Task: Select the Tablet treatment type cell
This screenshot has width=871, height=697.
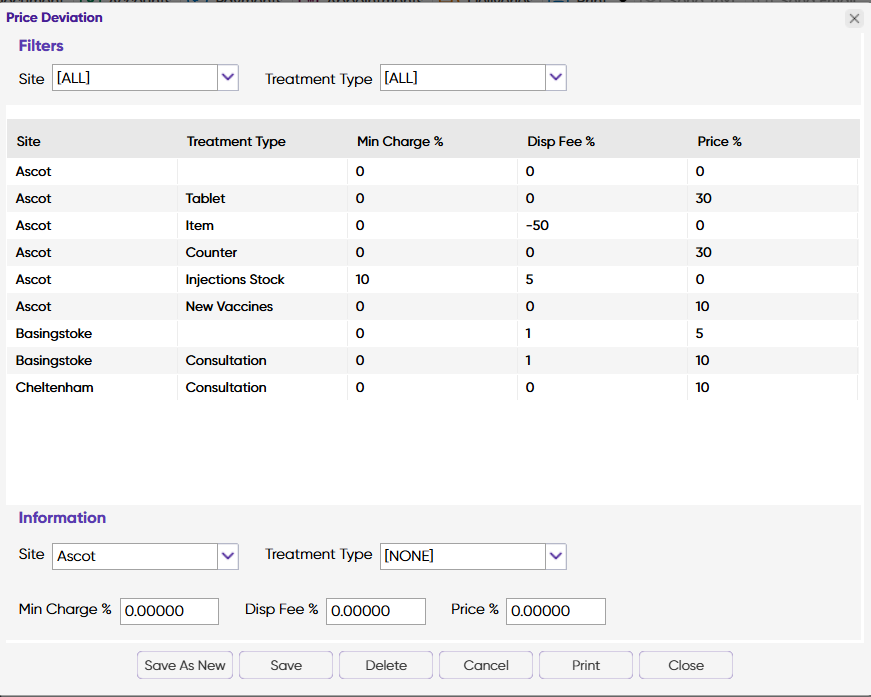Action: [x=263, y=198]
